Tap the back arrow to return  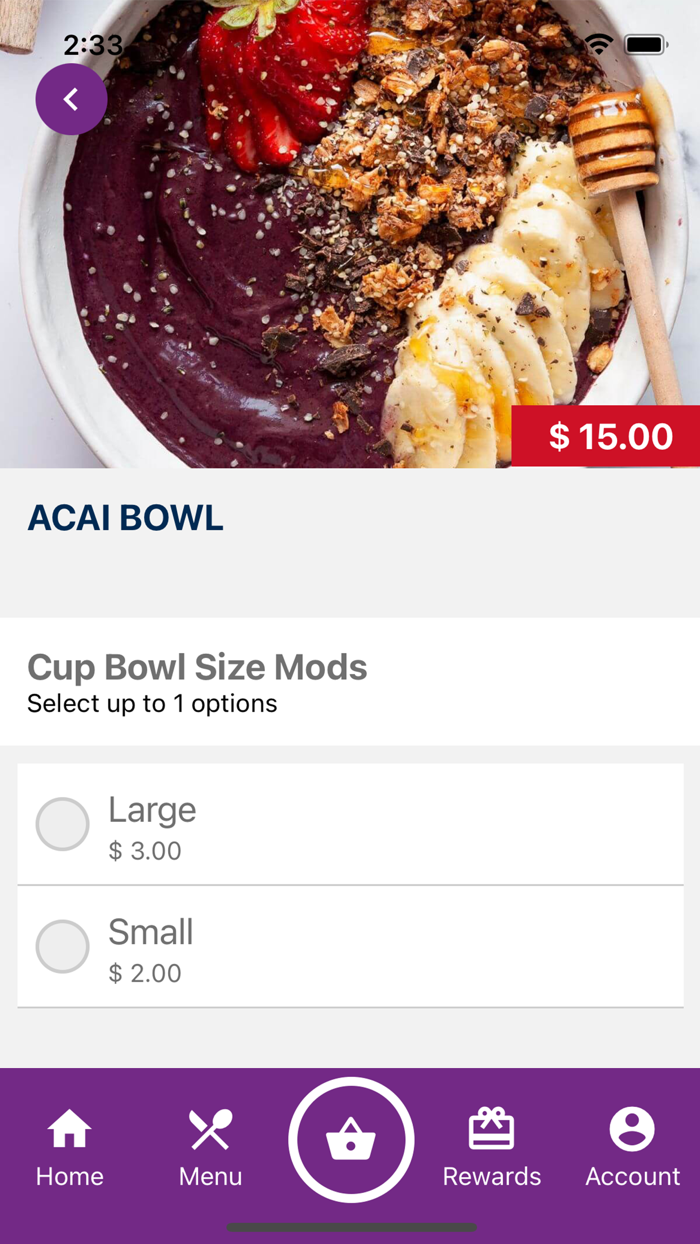(71, 99)
